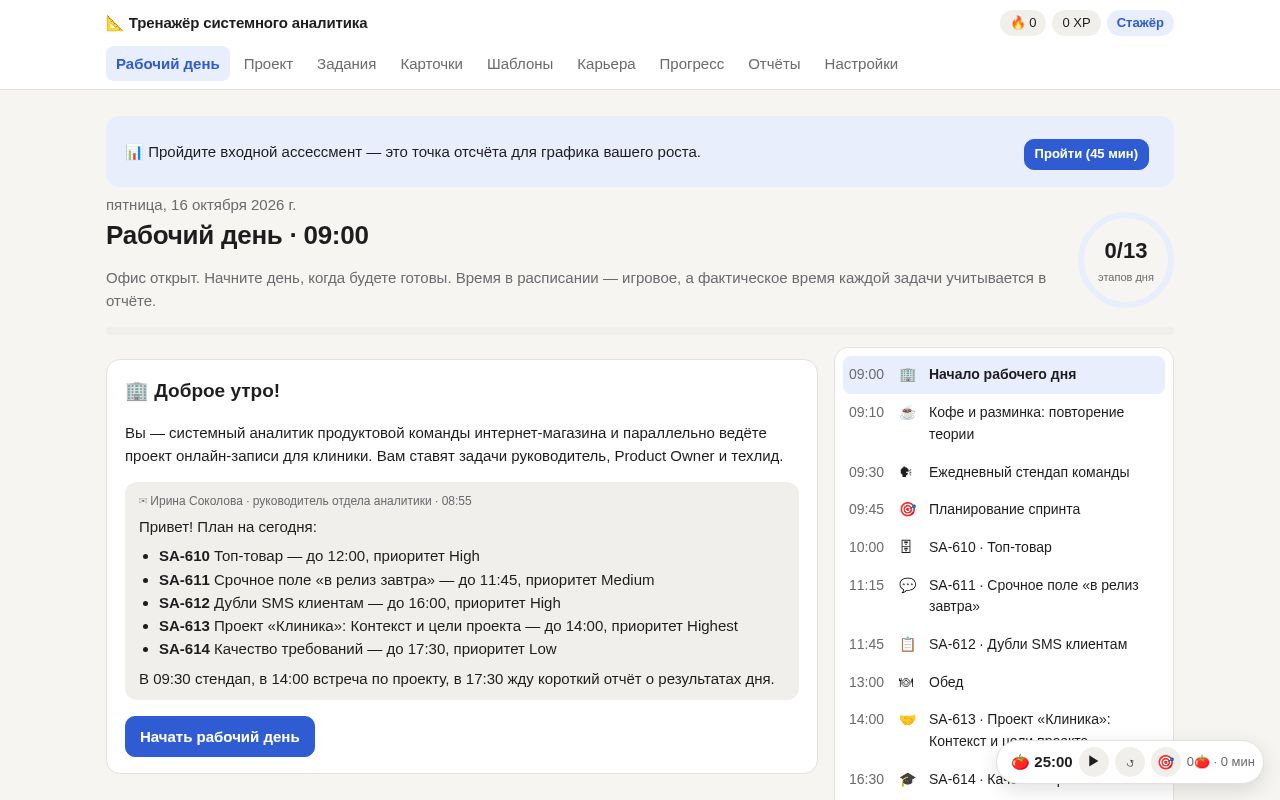This screenshot has height=800, width=1280.
Task: Select «Планирование спринта» in the schedule
Action: pyautogui.click(x=1004, y=509)
